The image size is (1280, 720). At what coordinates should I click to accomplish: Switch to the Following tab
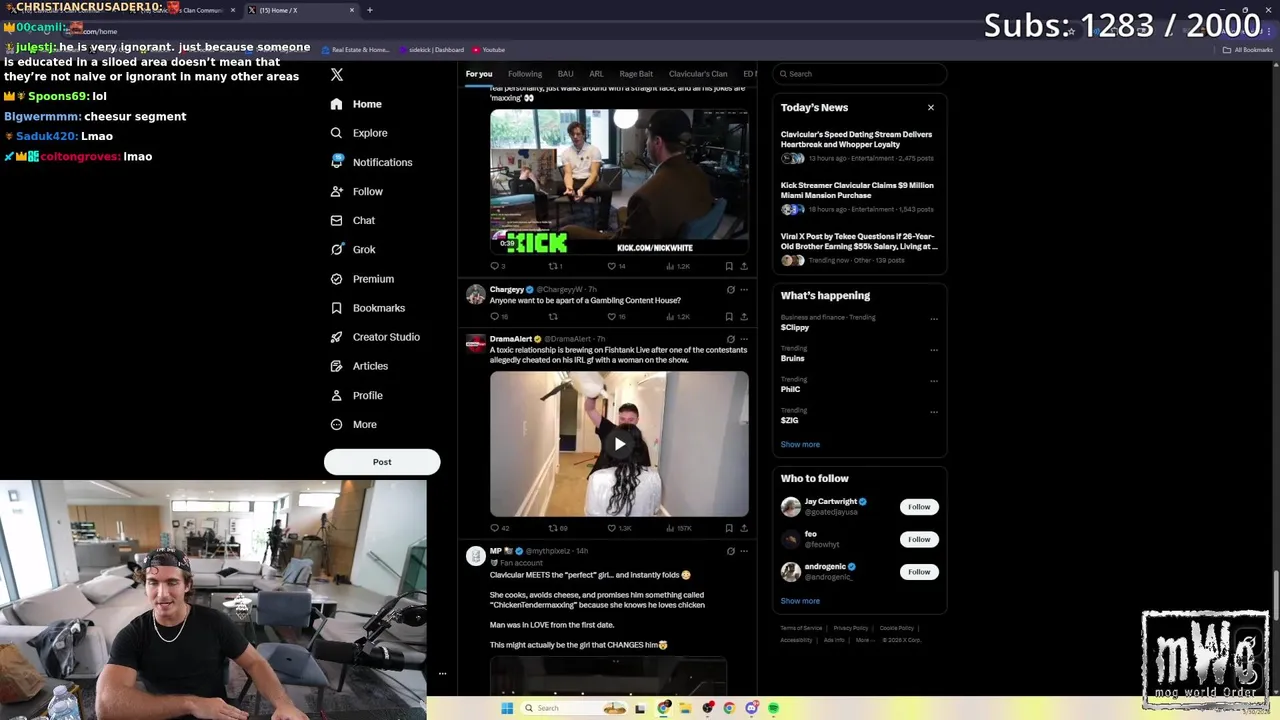tap(525, 74)
